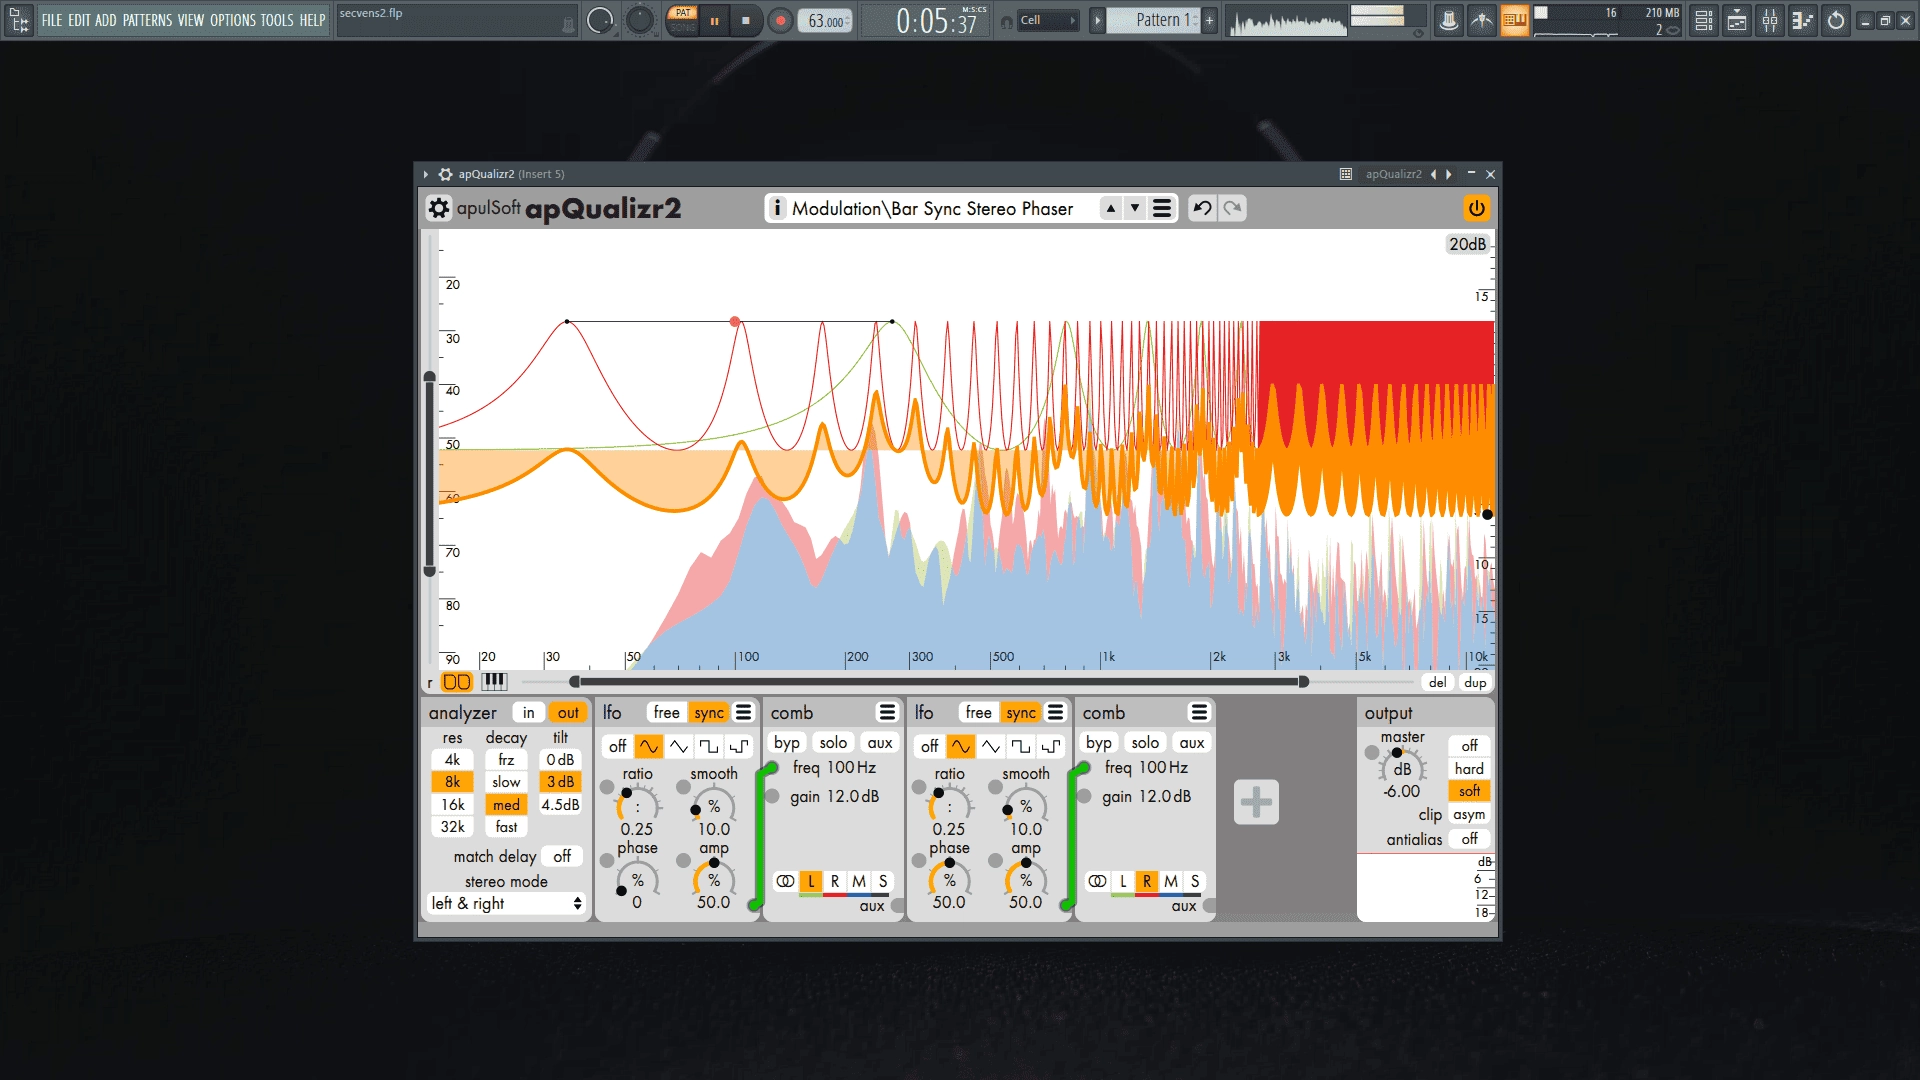Open the EDIT menu
The image size is (1920, 1080).
click(79, 20)
